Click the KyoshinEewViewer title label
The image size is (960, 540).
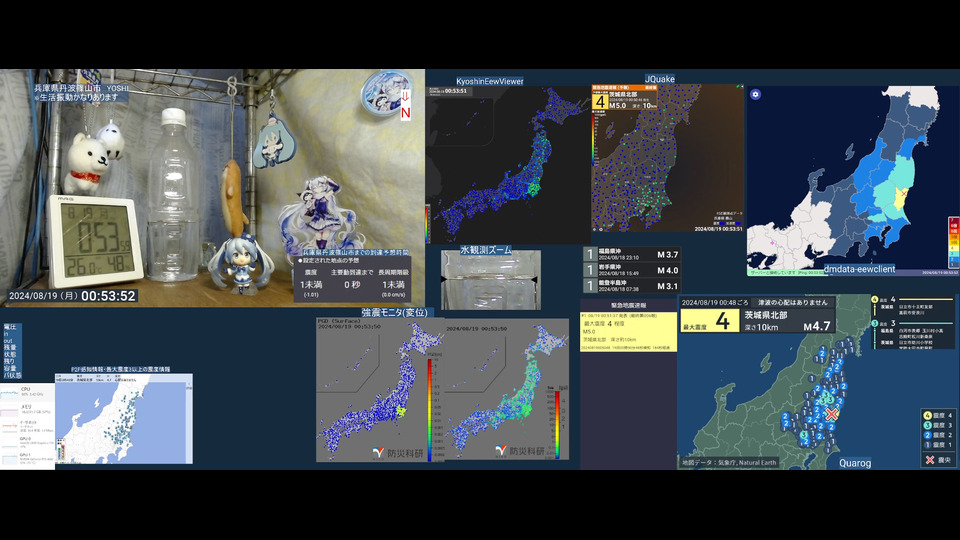coord(490,81)
